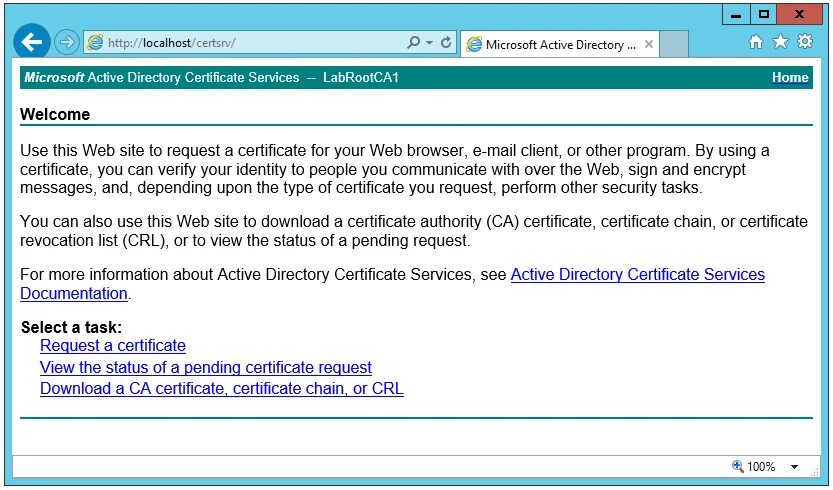Close the Microsoft Active Directory tab
Image resolution: width=833 pixels, height=490 pixels.
pyautogui.click(x=649, y=45)
